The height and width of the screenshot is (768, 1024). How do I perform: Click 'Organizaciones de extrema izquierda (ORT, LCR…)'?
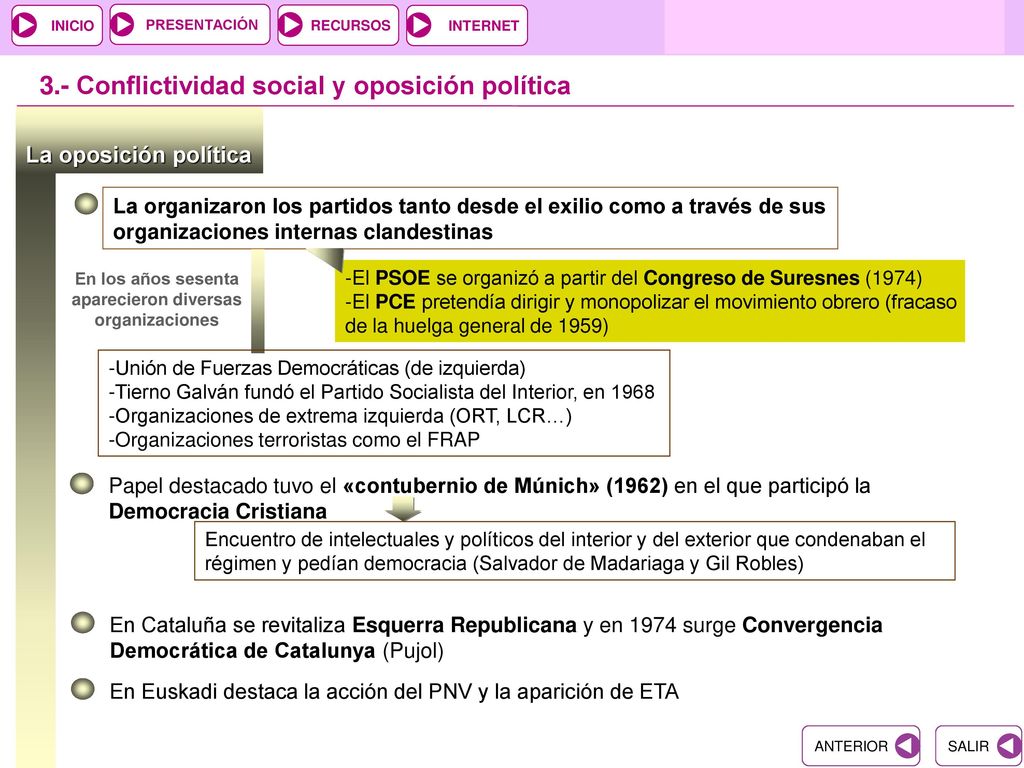point(340,416)
